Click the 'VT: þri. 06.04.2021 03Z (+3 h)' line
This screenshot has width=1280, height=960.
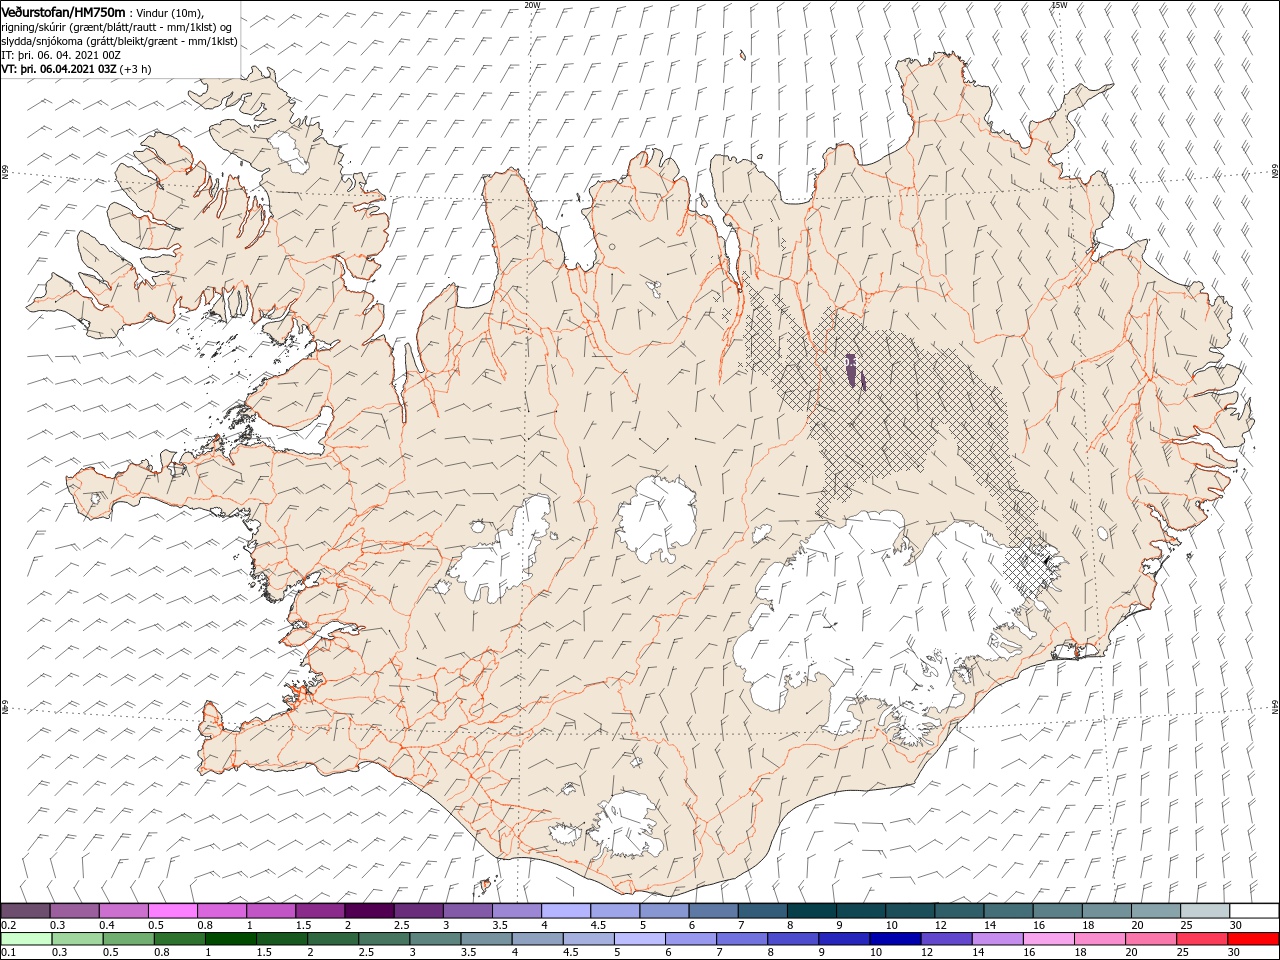pyautogui.click(x=77, y=69)
